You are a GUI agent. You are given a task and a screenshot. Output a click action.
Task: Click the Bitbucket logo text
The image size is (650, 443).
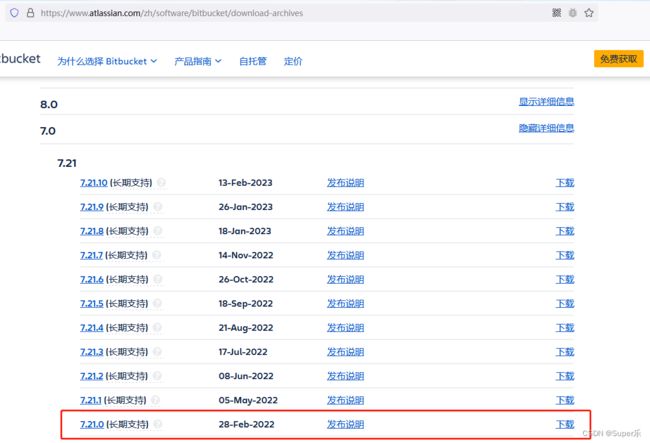click(x=20, y=59)
